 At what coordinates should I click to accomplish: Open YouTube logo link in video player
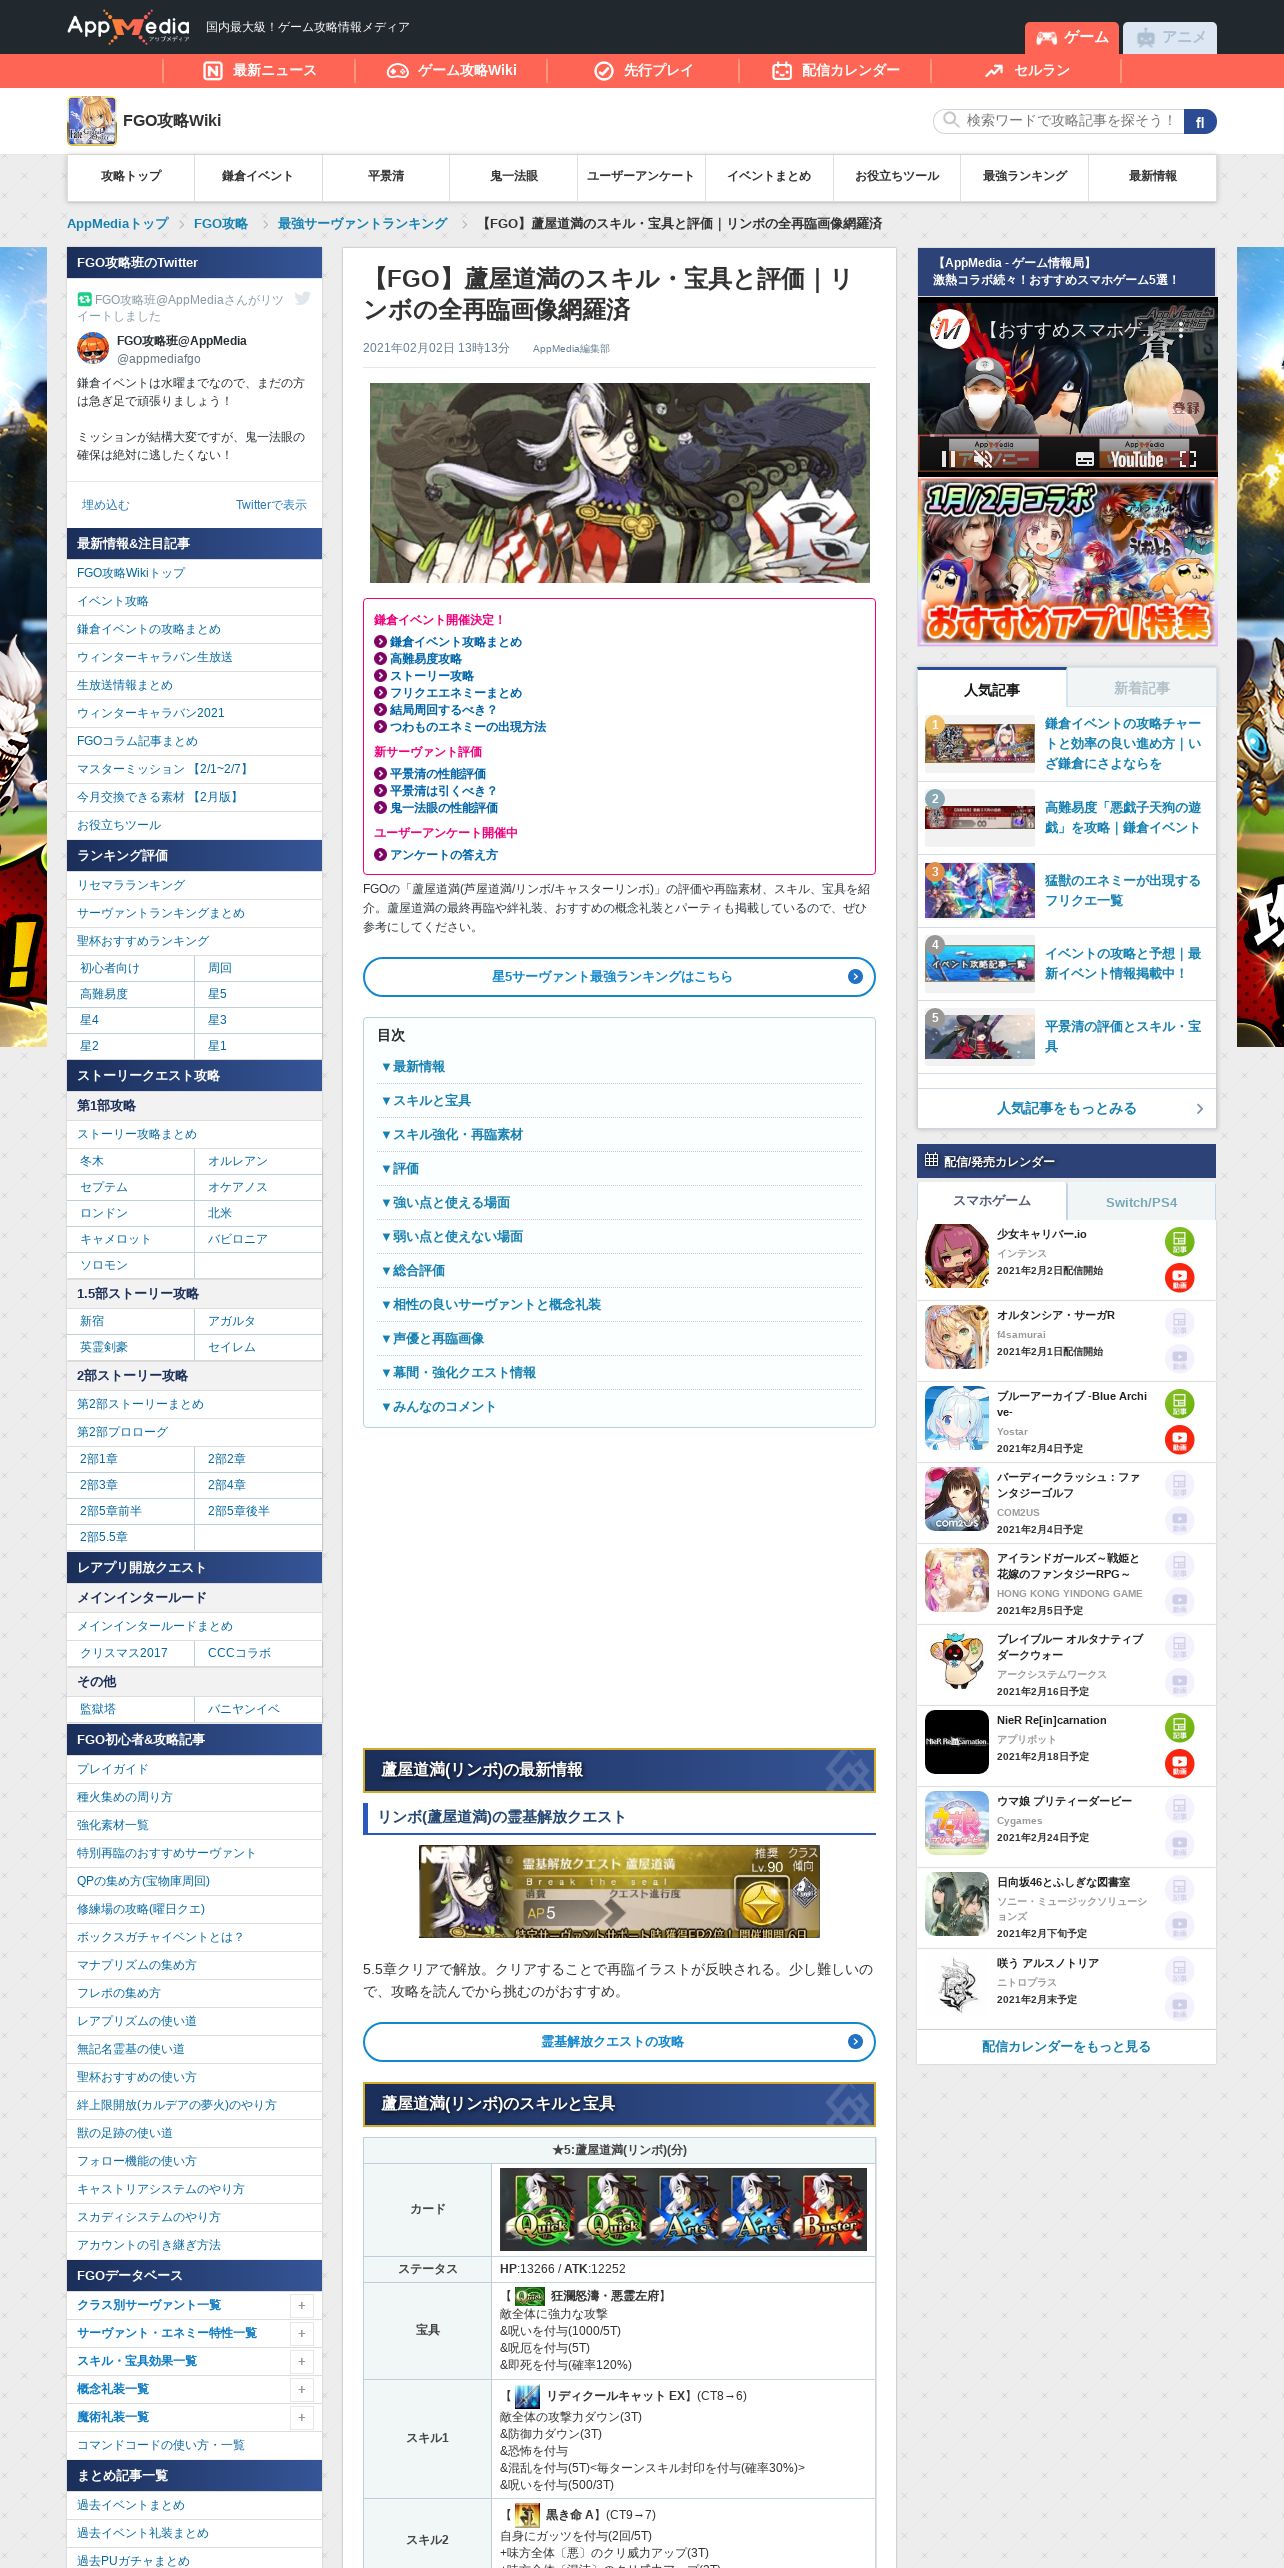click(x=1137, y=459)
